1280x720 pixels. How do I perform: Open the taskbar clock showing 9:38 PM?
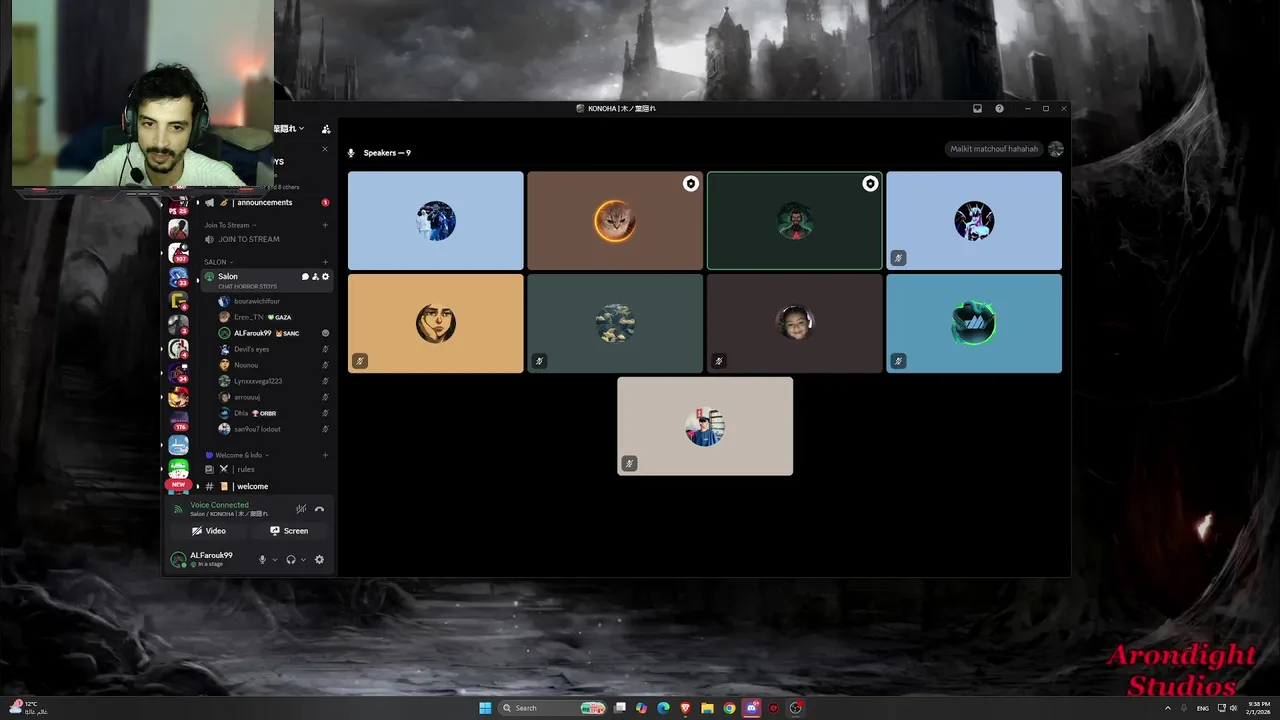[1259, 708]
